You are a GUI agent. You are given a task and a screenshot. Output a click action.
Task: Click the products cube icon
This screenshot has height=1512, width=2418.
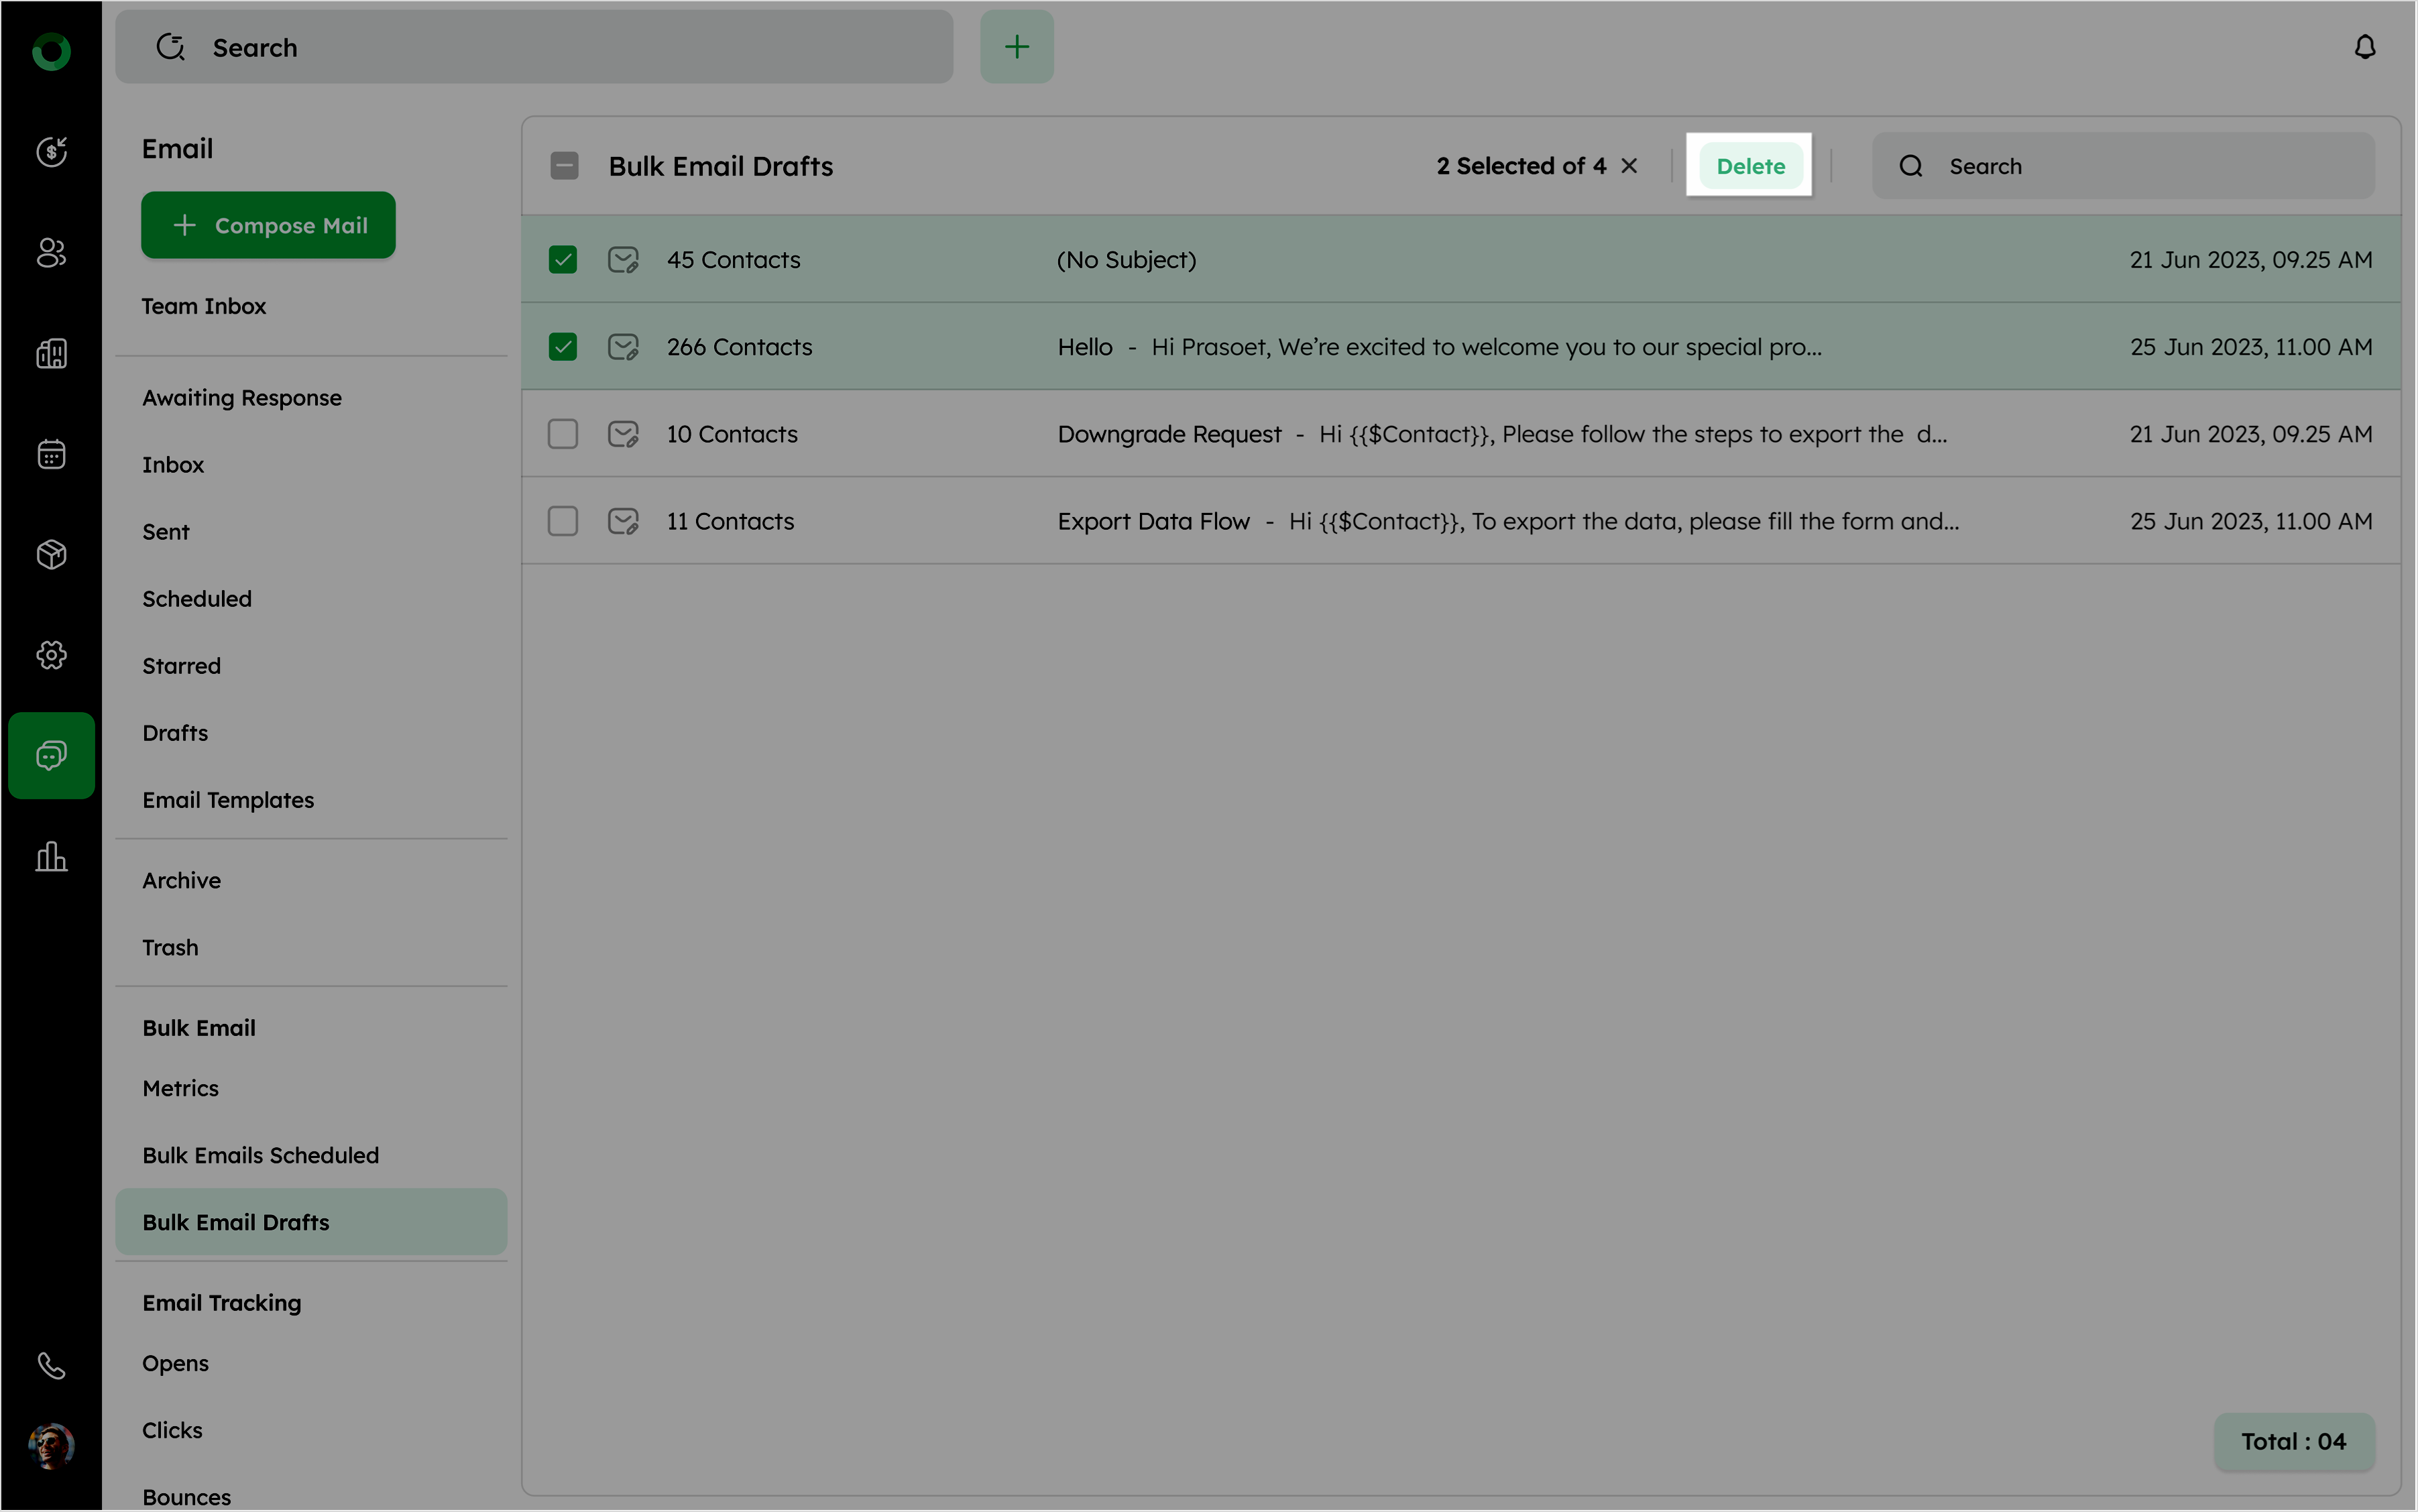51,554
